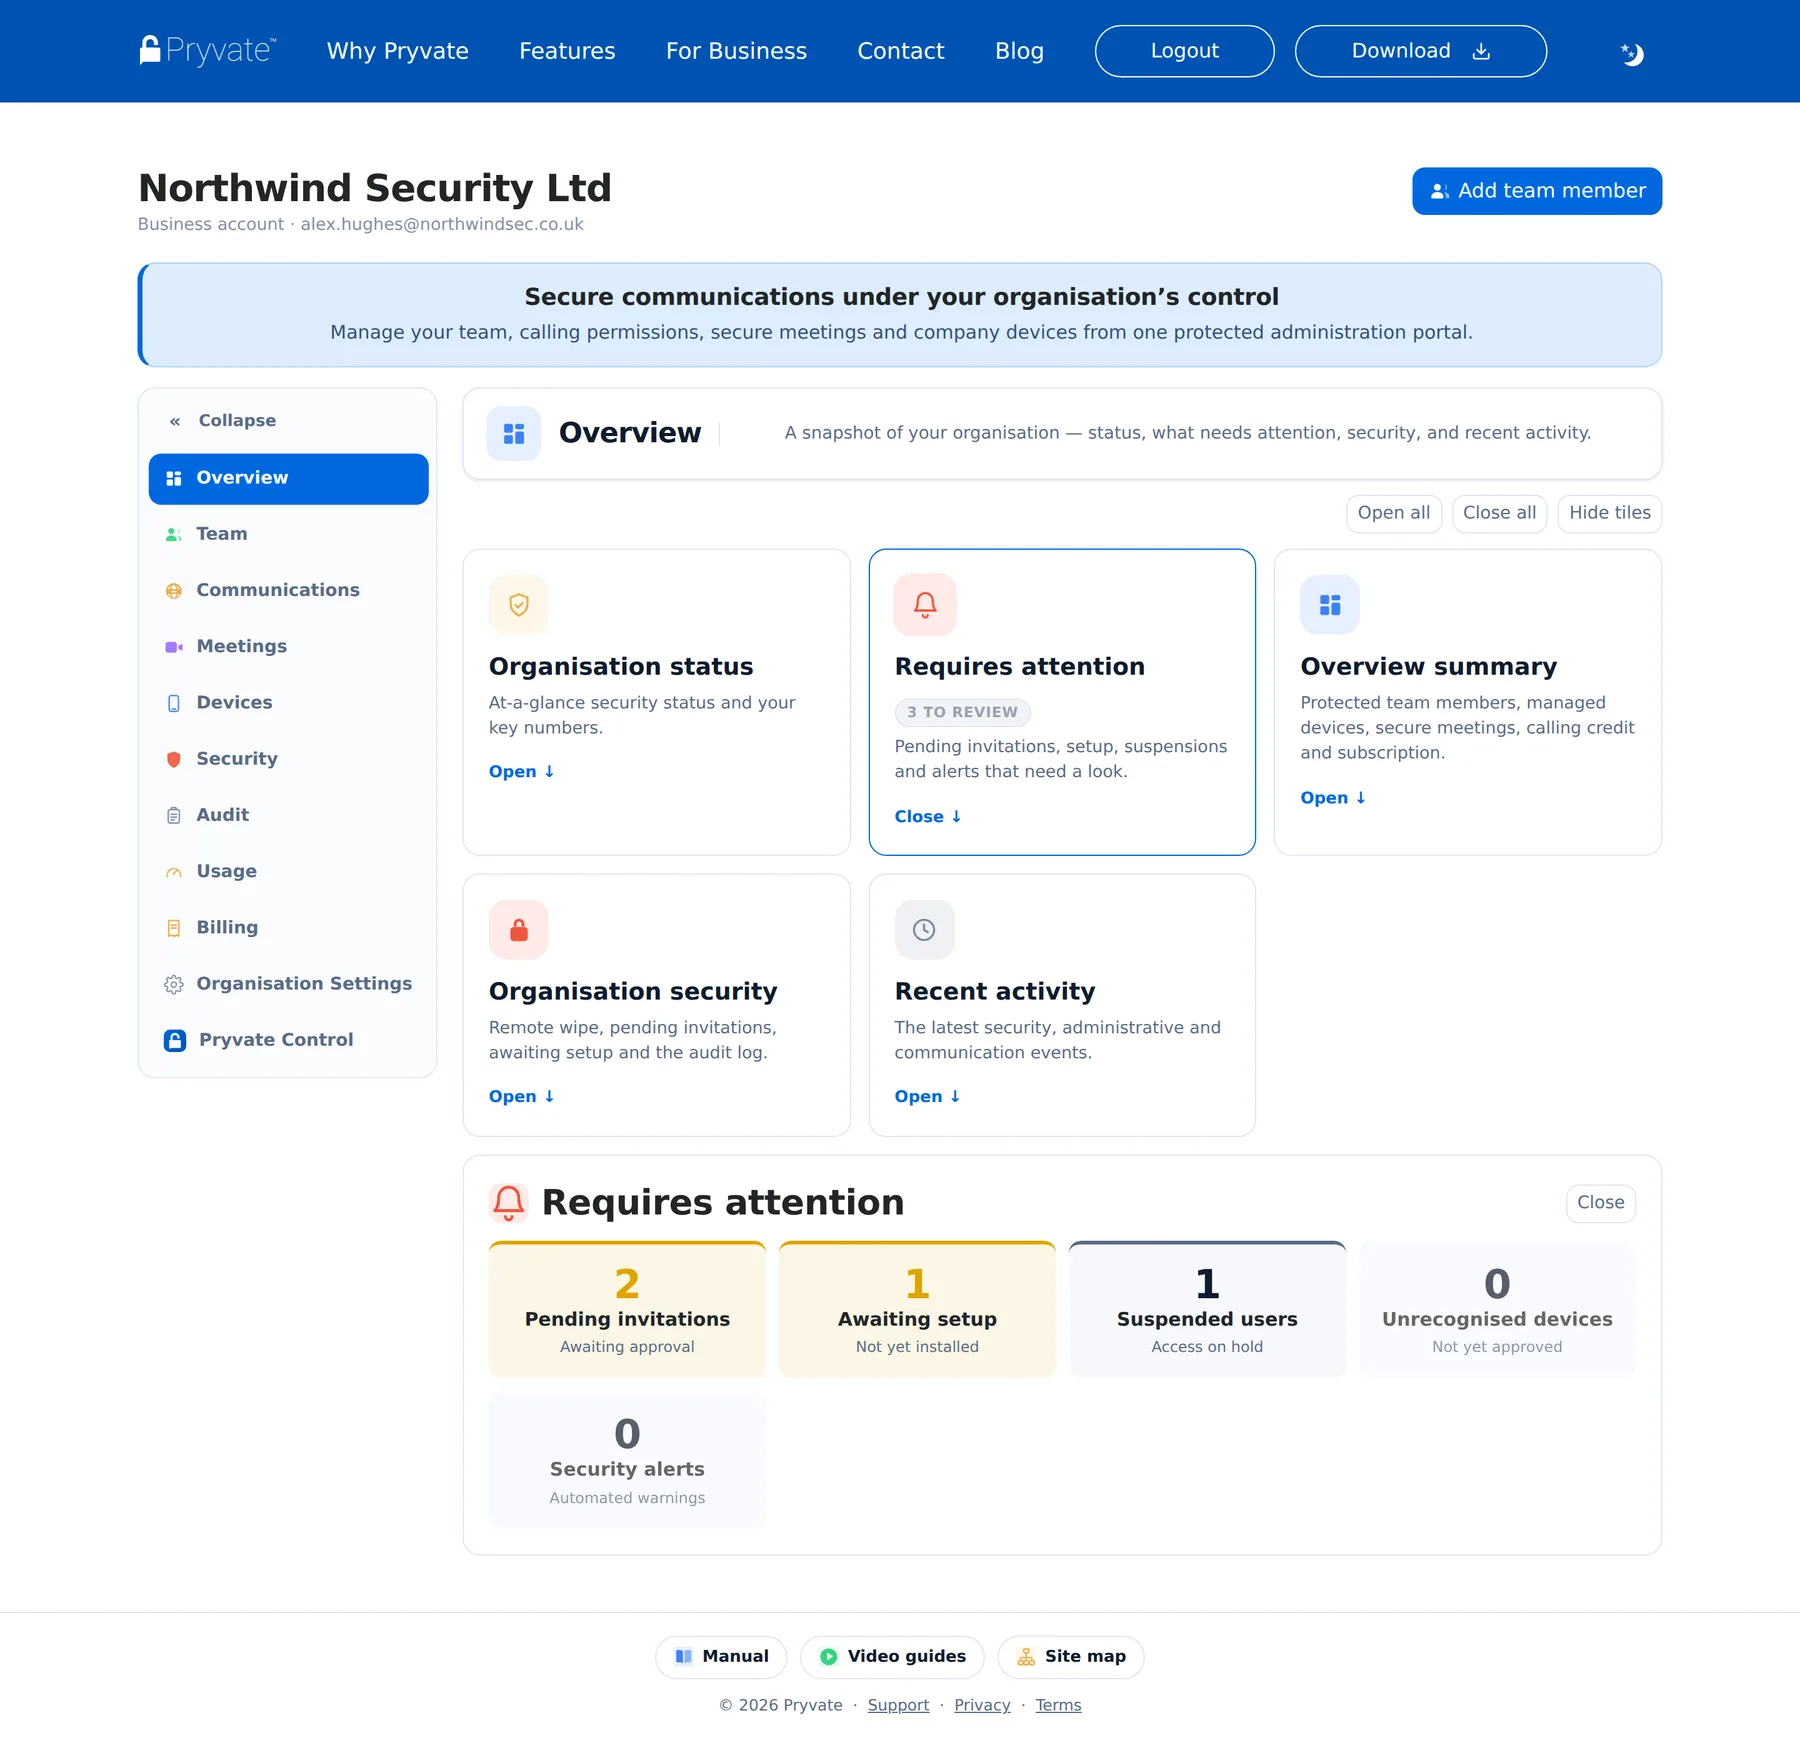
Task: Click the red lock icon on Organisation security tile
Action: 518,930
